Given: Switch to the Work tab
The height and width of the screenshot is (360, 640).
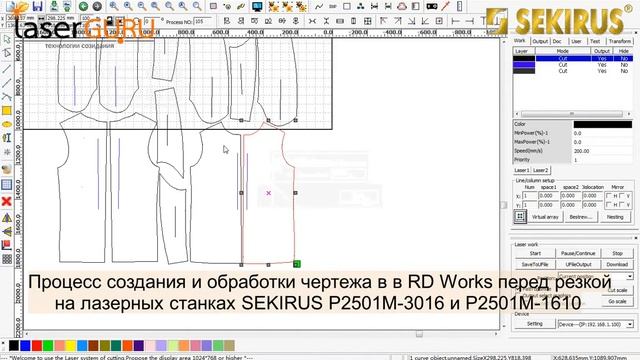Looking at the screenshot, I should (x=520, y=41).
